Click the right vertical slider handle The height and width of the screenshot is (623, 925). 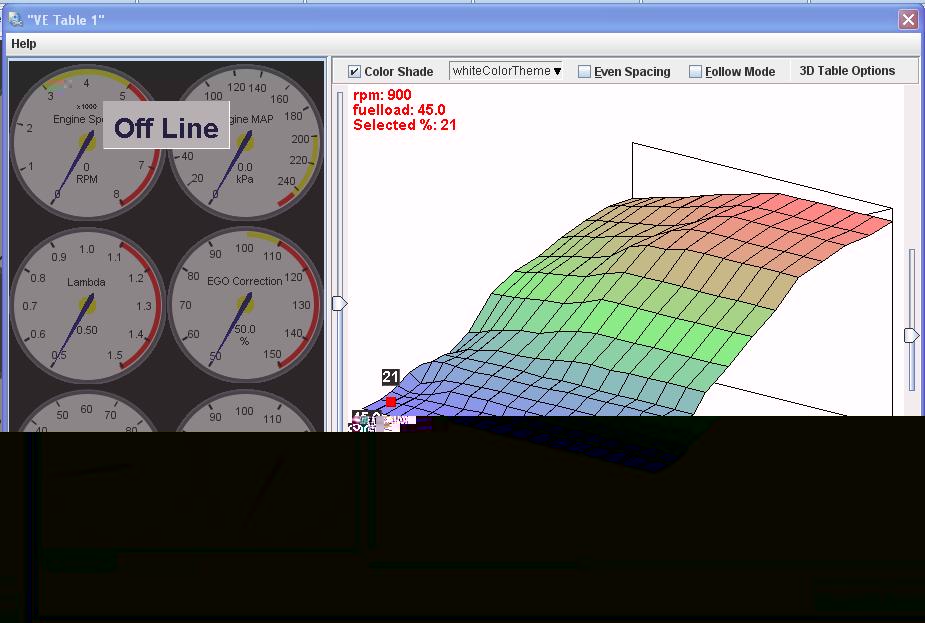point(911,336)
